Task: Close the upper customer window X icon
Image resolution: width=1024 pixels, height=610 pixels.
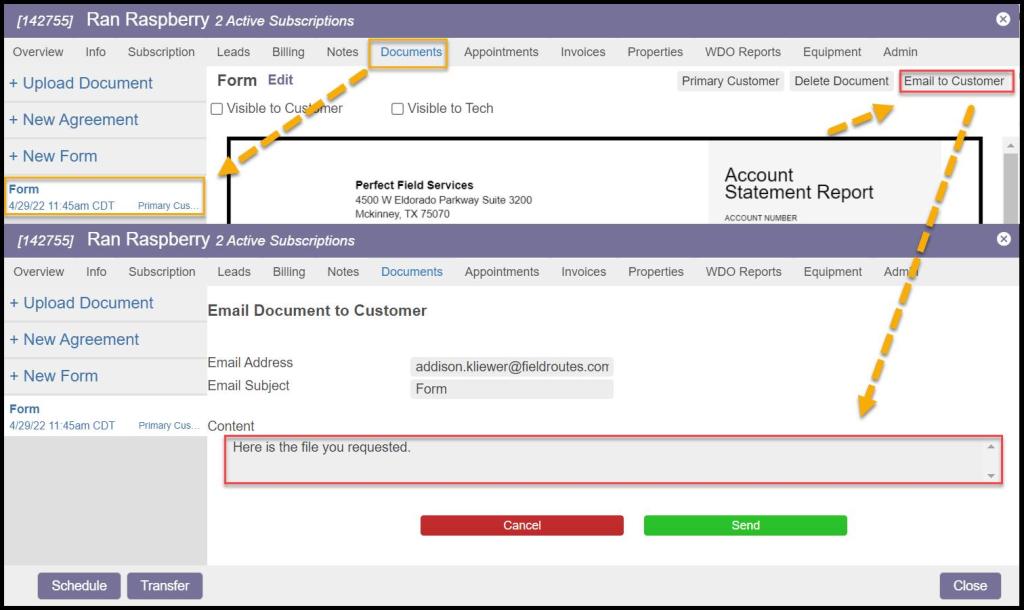Action: (x=1003, y=19)
